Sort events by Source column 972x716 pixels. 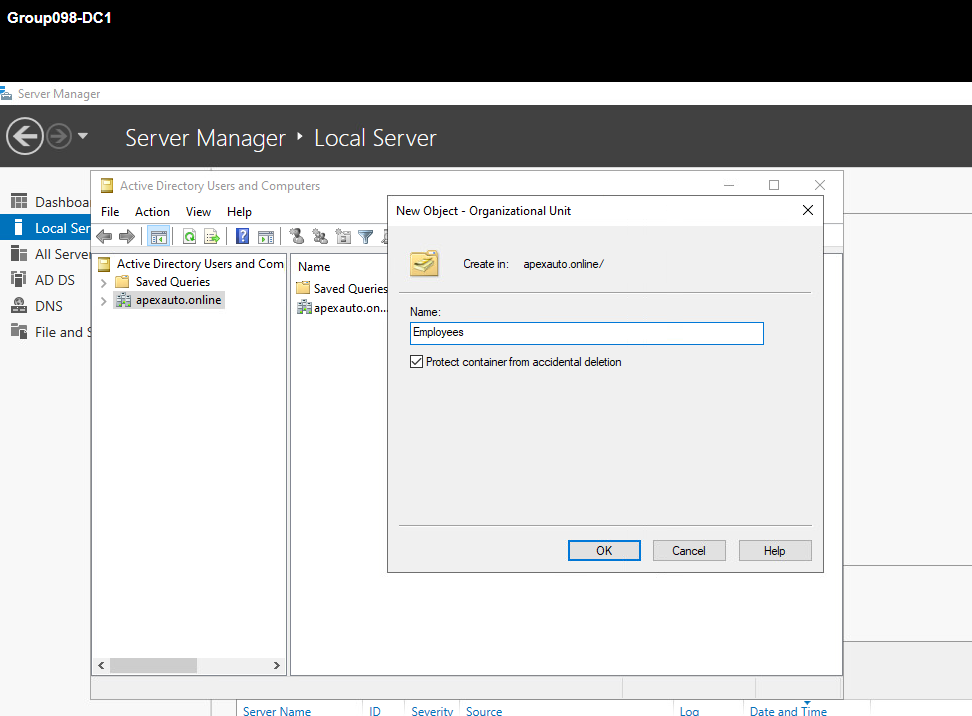pos(484,711)
